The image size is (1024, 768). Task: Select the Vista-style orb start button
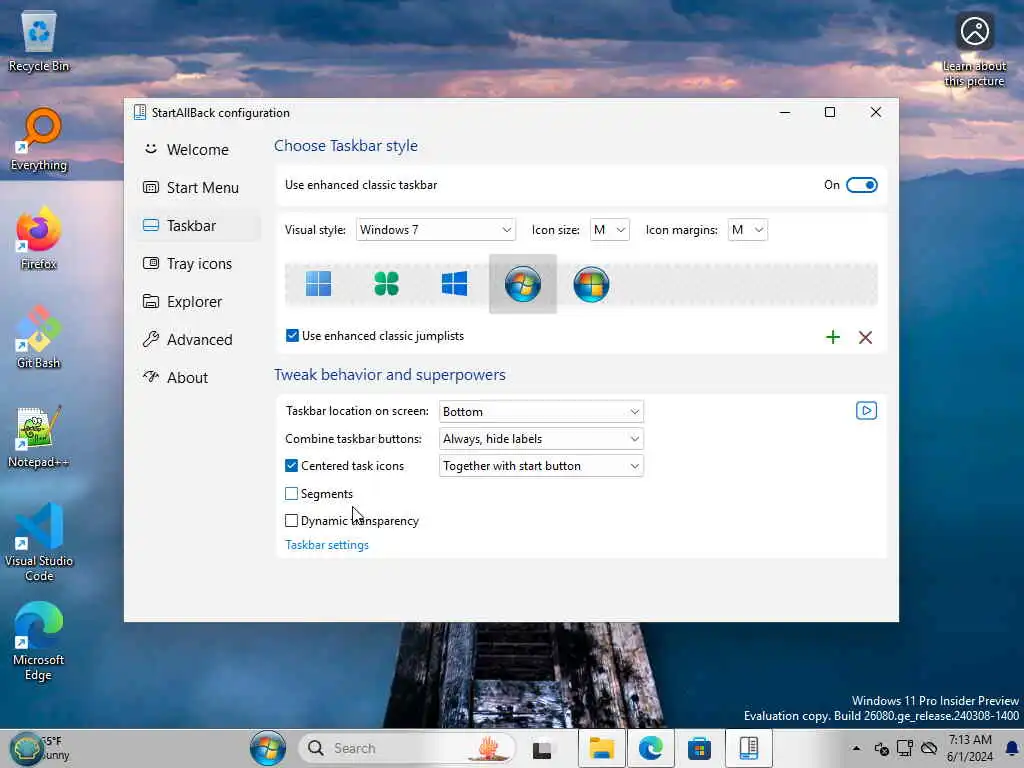(x=591, y=284)
